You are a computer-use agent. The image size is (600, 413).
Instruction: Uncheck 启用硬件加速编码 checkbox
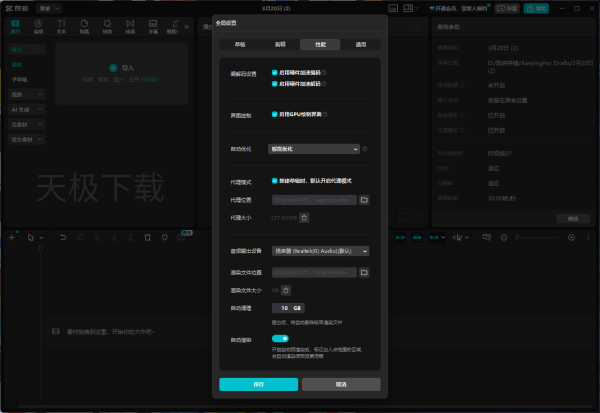(x=275, y=73)
